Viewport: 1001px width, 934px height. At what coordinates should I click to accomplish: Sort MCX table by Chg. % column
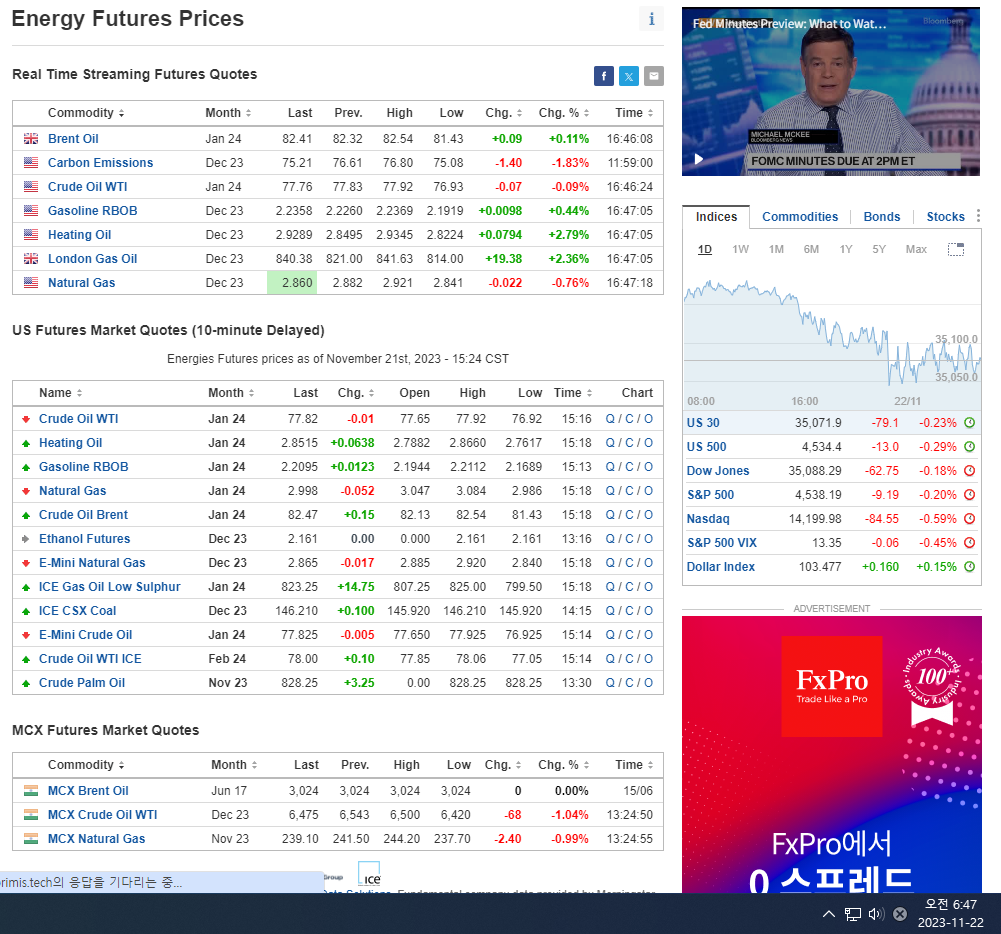(564, 765)
